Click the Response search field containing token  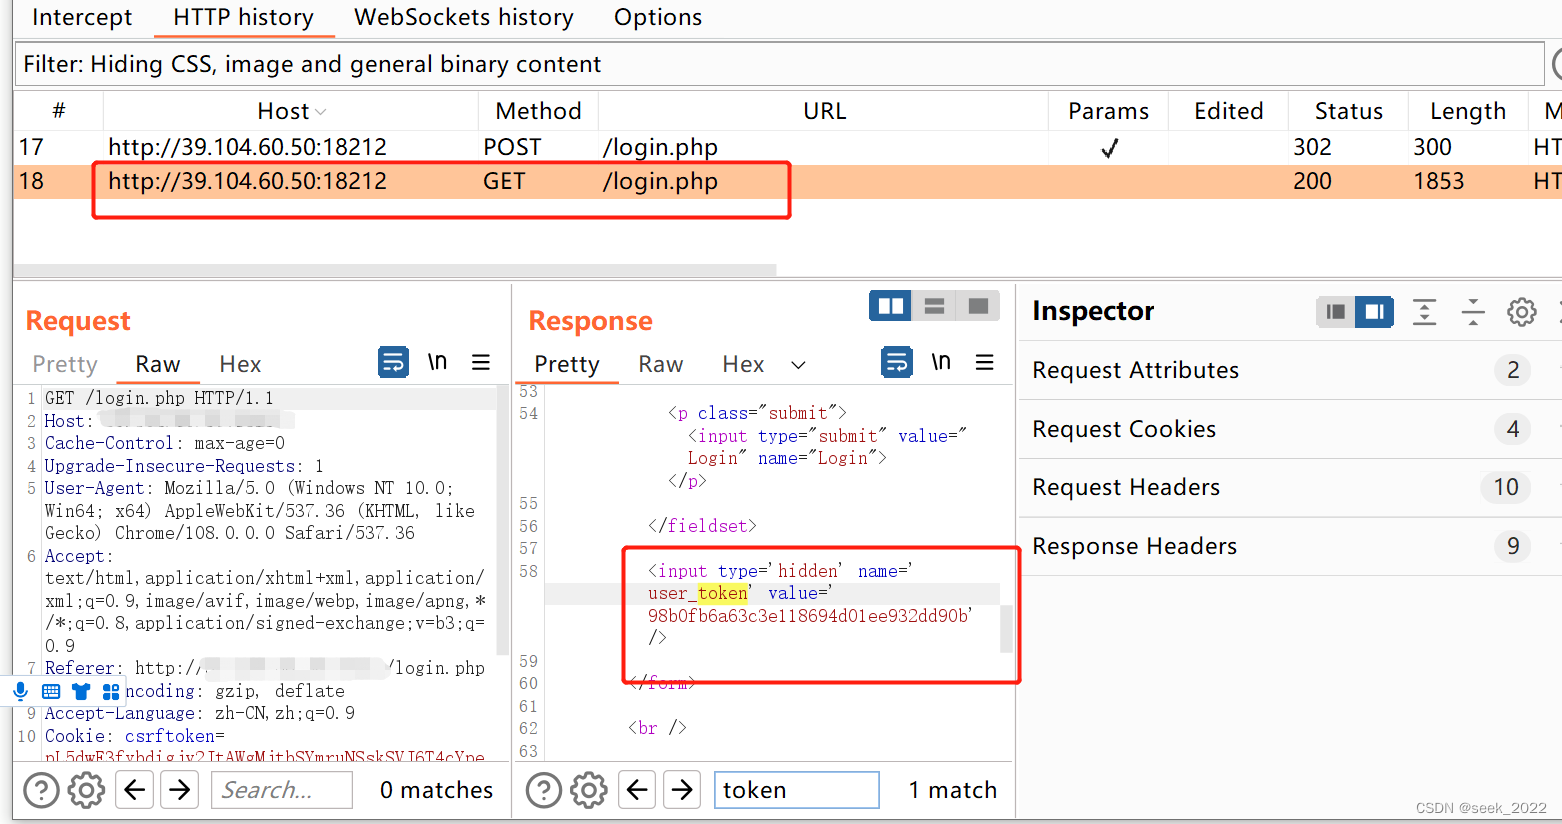(x=797, y=790)
